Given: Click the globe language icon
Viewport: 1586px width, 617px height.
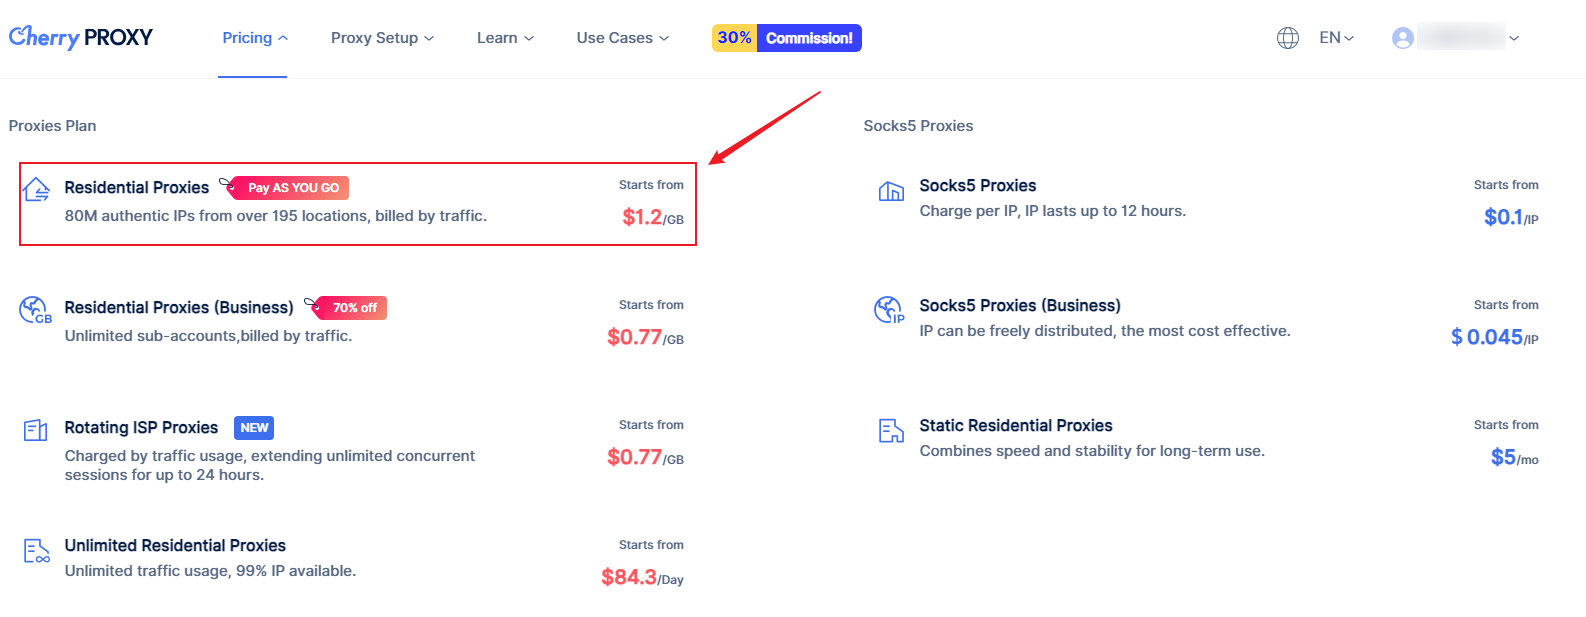Looking at the screenshot, I should (x=1288, y=38).
